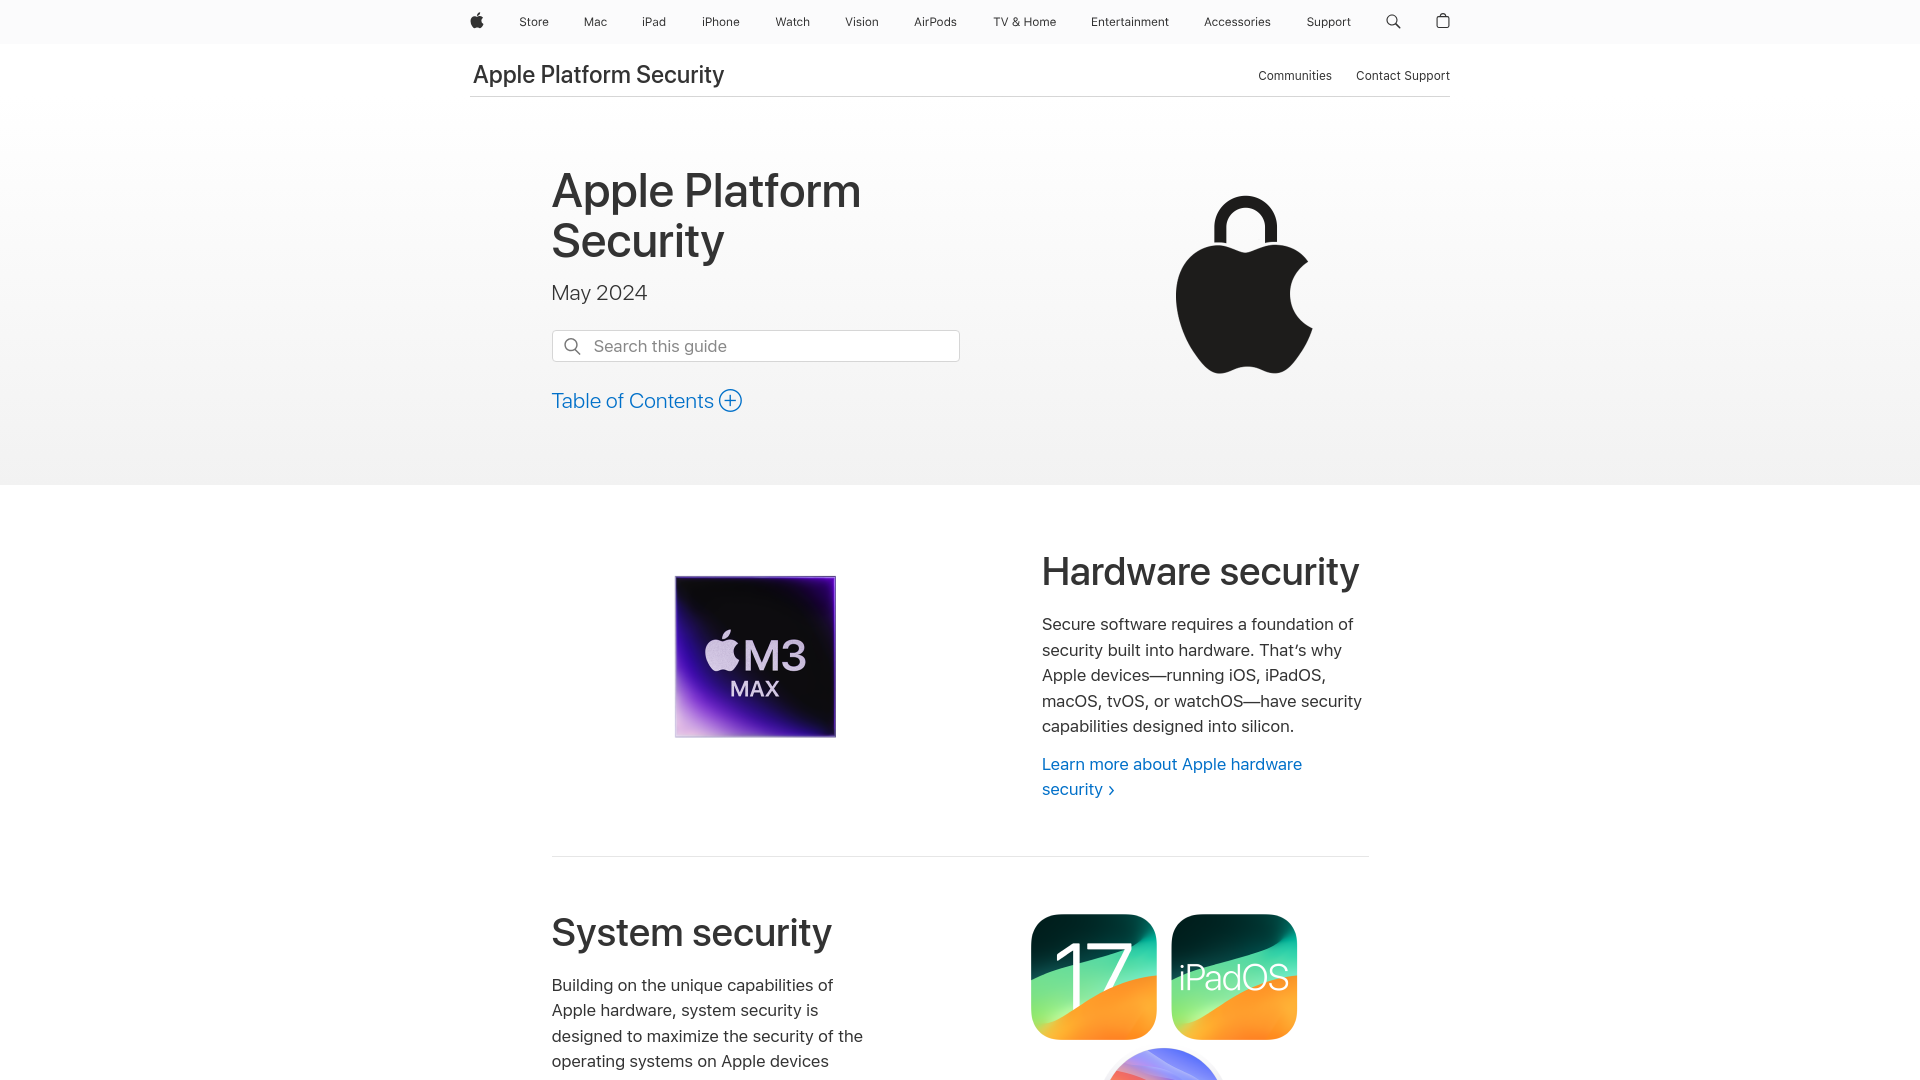Click the iPadOS icon in system security

click(1233, 977)
